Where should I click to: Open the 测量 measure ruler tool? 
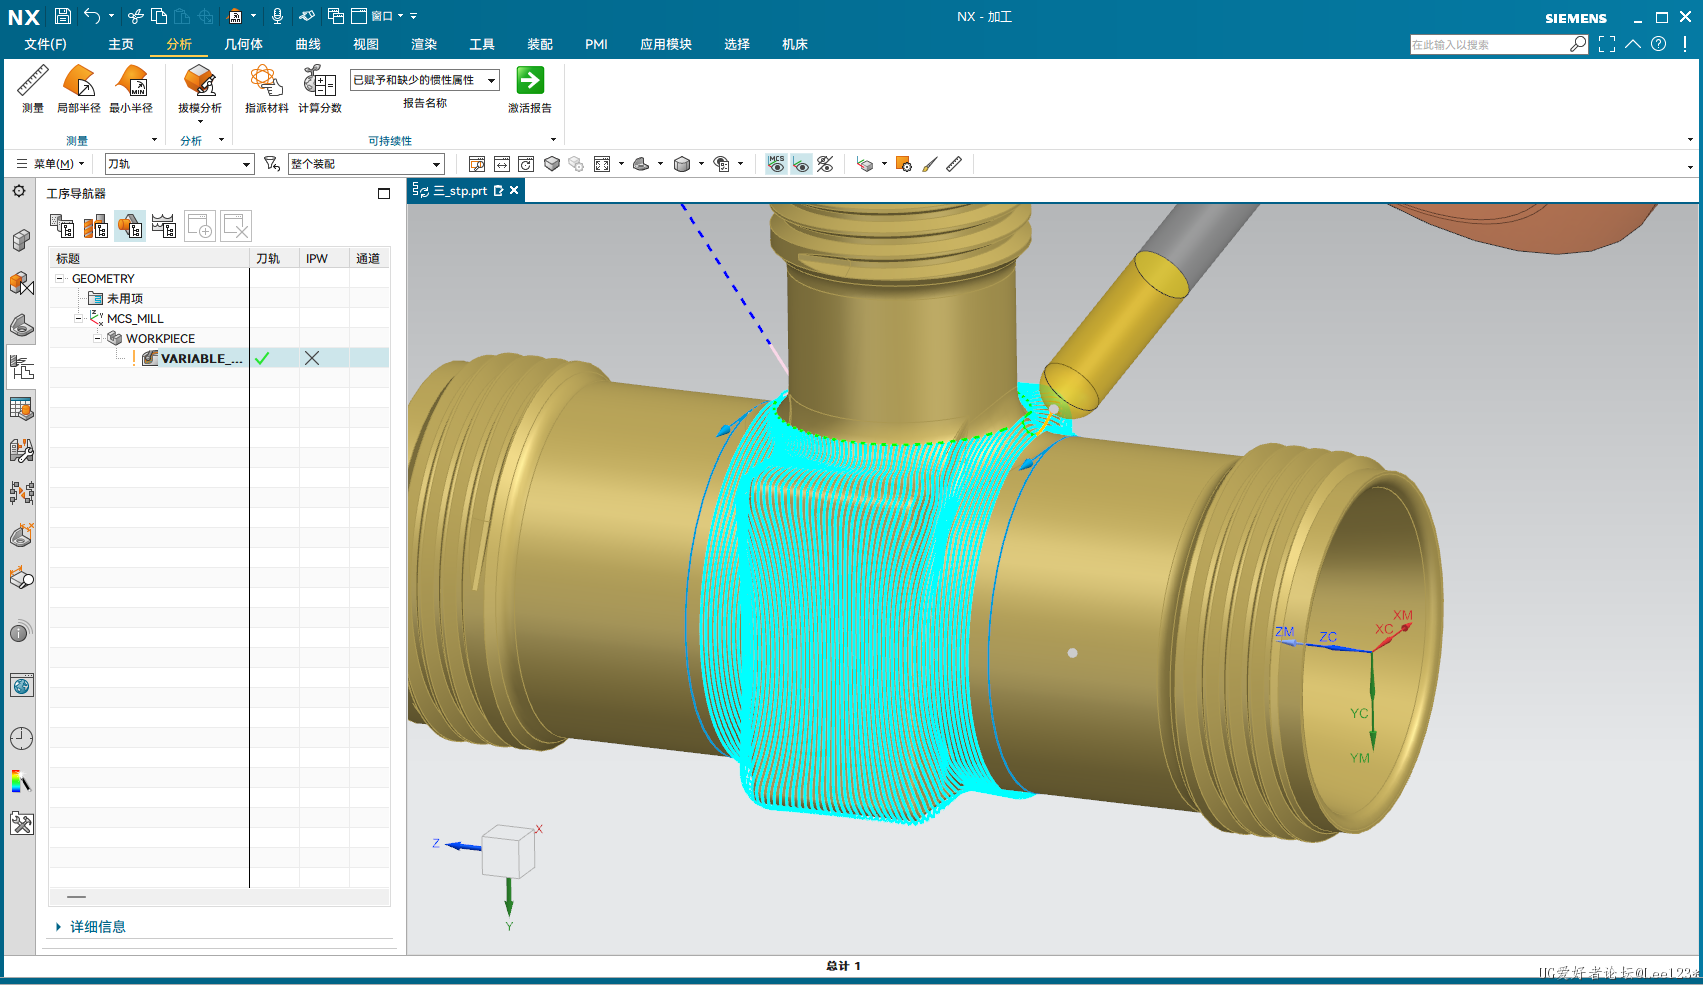point(33,89)
